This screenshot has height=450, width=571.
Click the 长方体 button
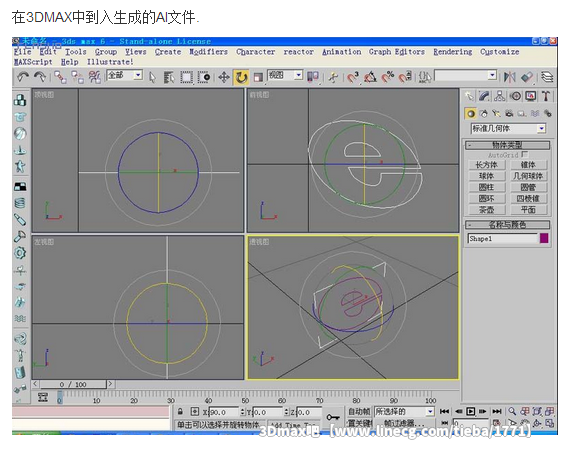[x=487, y=165]
